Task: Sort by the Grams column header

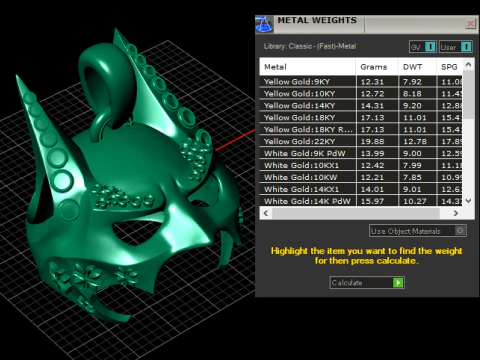Action: 377,67
